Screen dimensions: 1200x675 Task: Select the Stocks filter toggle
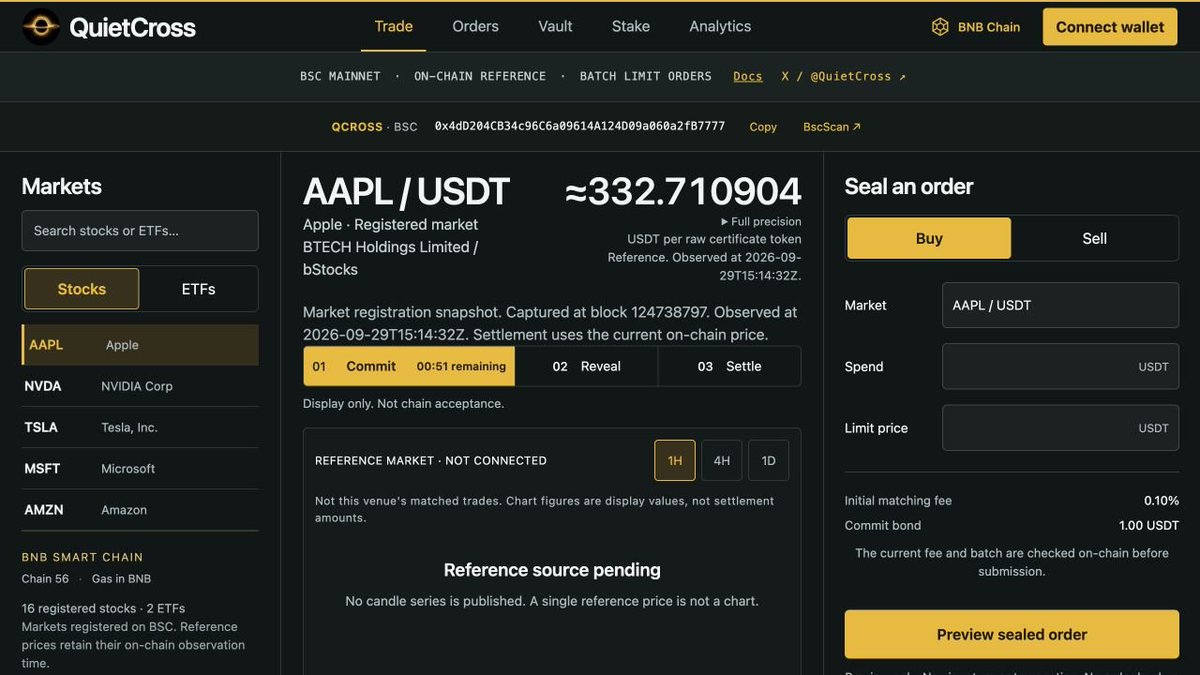[x=82, y=289]
